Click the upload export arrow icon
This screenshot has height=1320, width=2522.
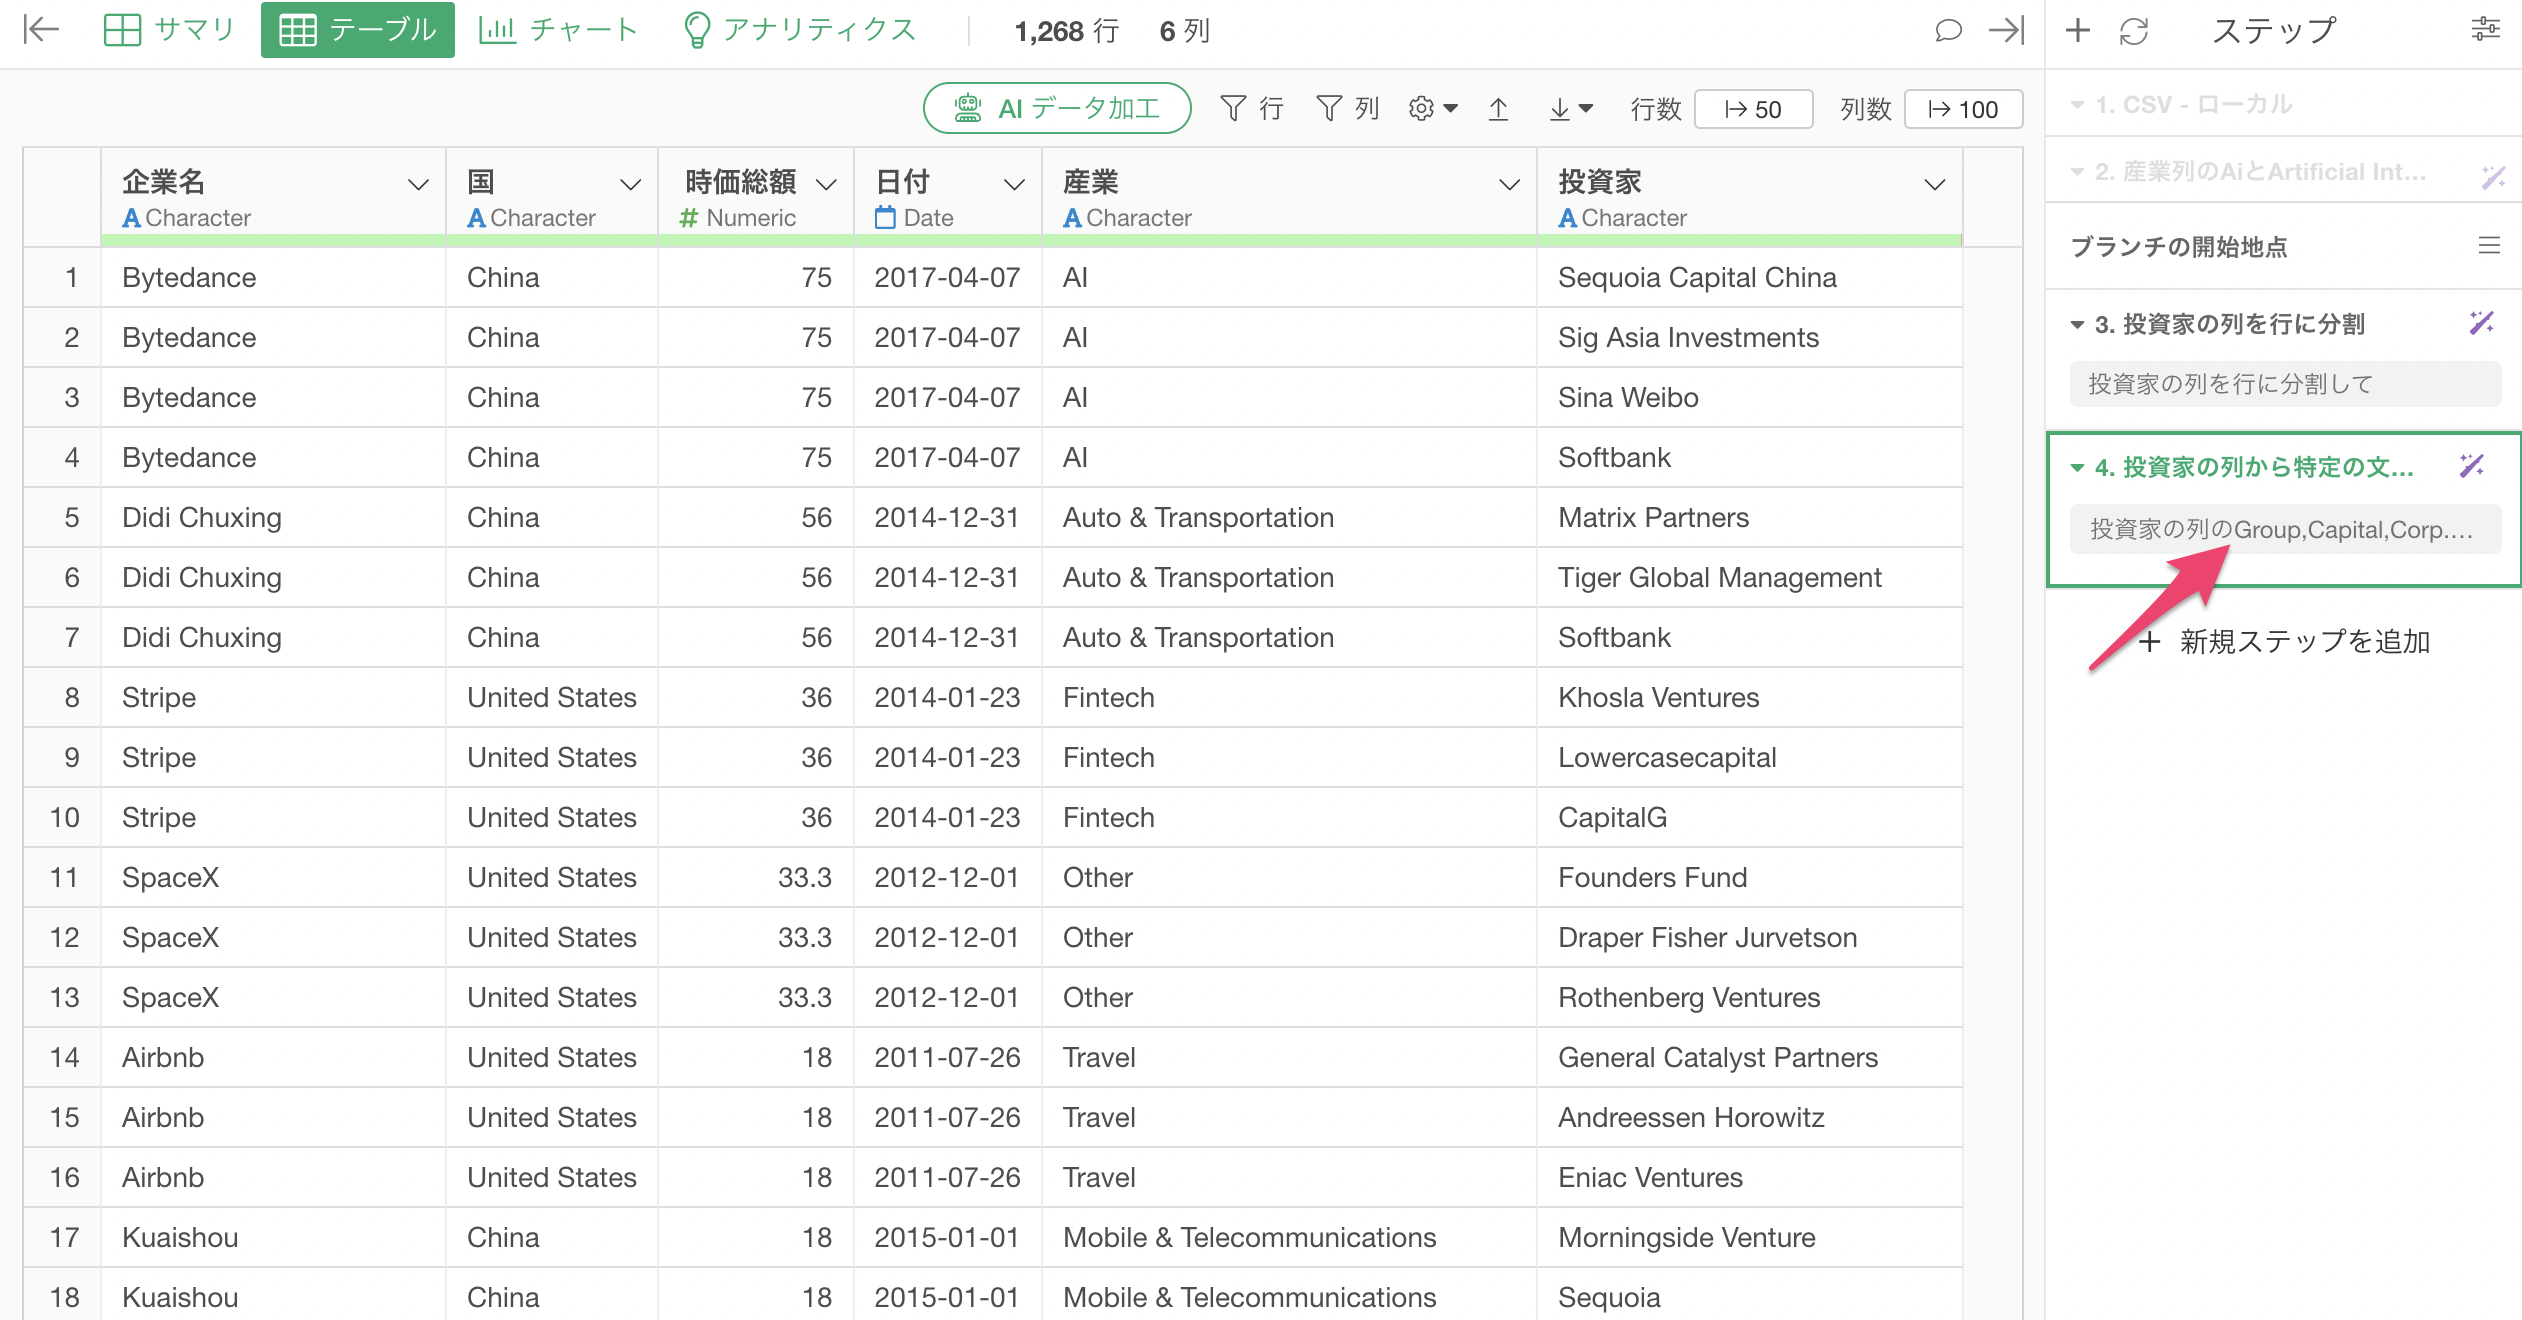(x=1498, y=108)
